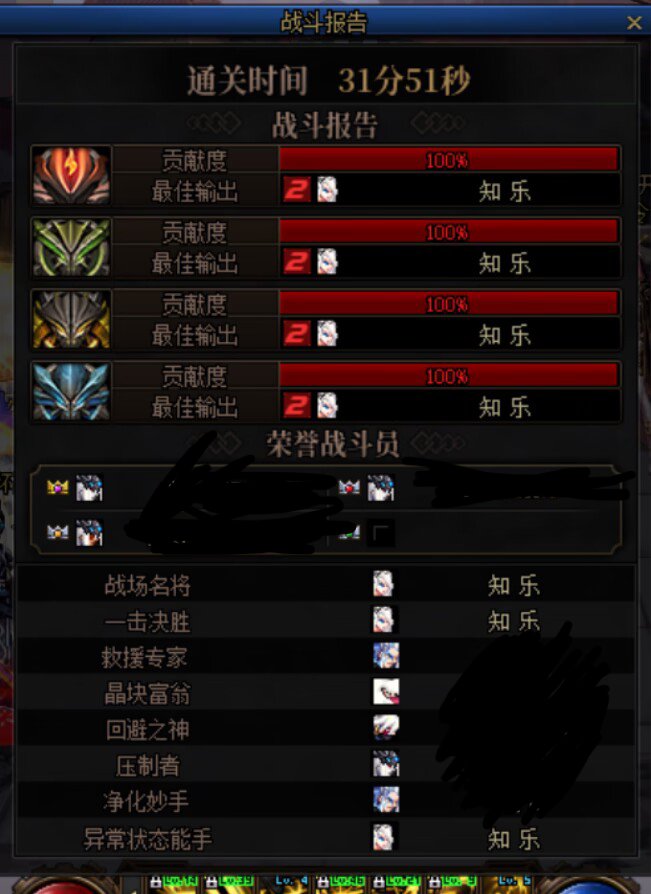Image resolution: width=651 pixels, height=894 pixels.
Task: Close the 战斗报告 window
Action: [634, 22]
